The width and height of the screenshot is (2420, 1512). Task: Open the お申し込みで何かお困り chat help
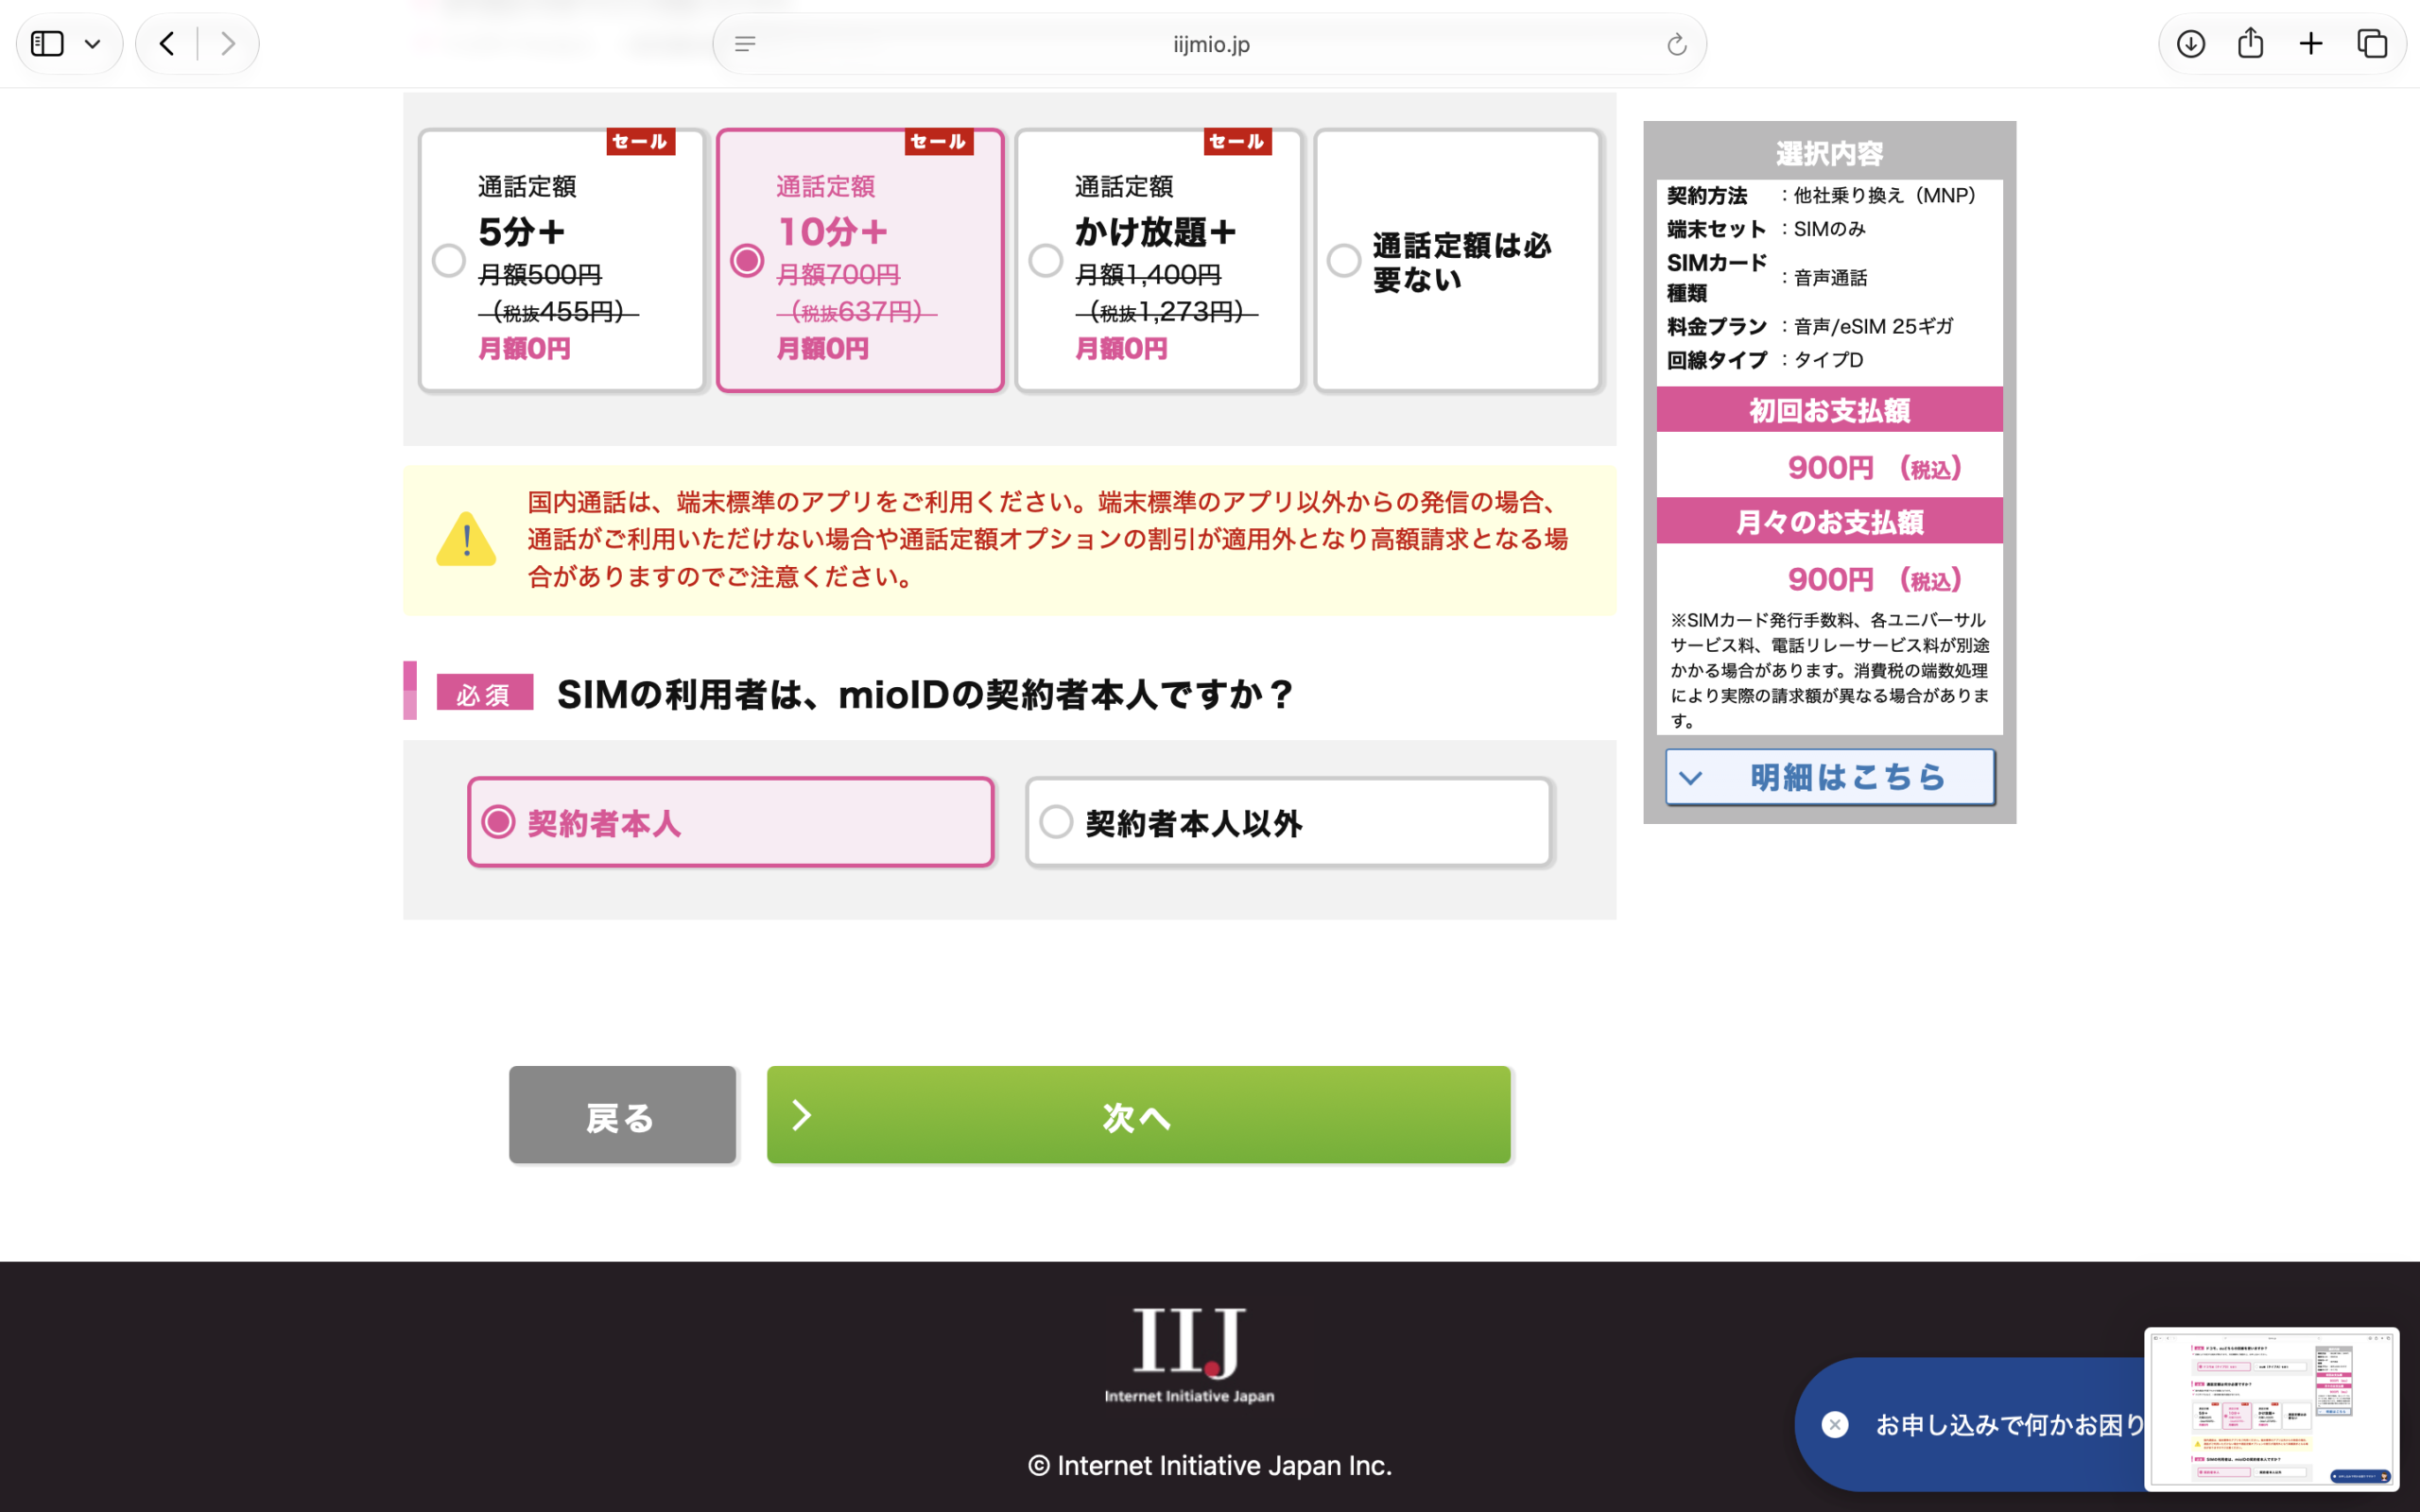pos(2010,1424)
